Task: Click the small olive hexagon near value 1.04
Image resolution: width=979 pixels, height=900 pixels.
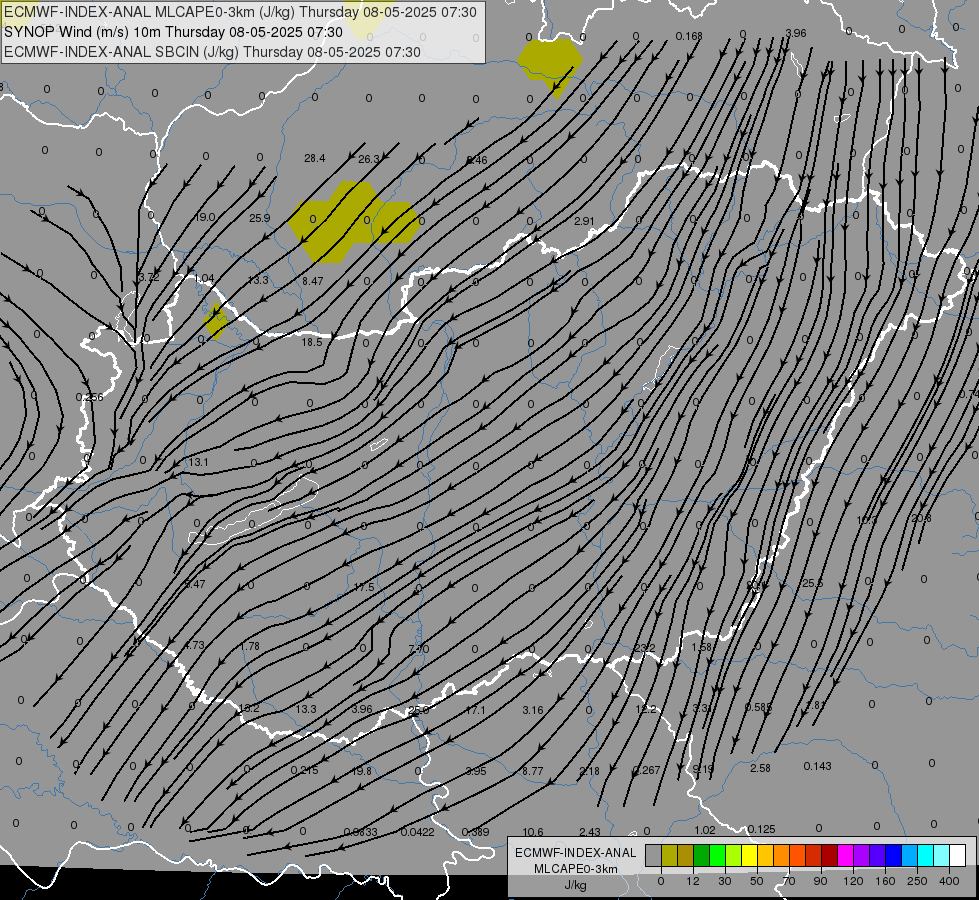Action: (216, 320)
